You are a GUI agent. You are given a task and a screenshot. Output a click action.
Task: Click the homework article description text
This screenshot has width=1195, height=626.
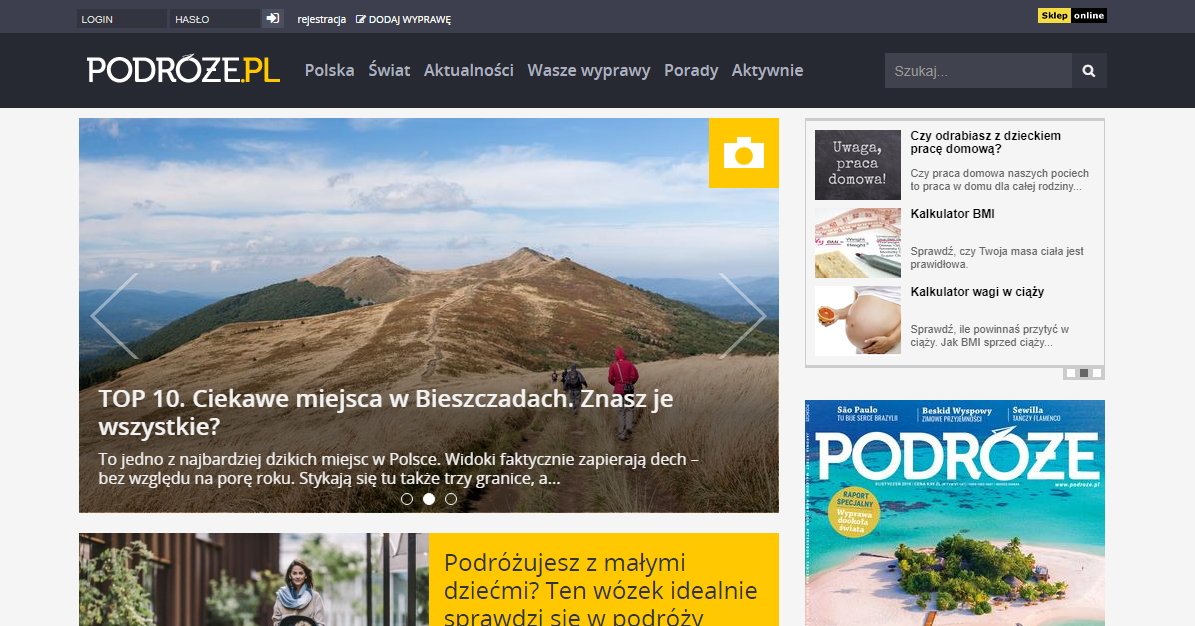(1000, 180)
